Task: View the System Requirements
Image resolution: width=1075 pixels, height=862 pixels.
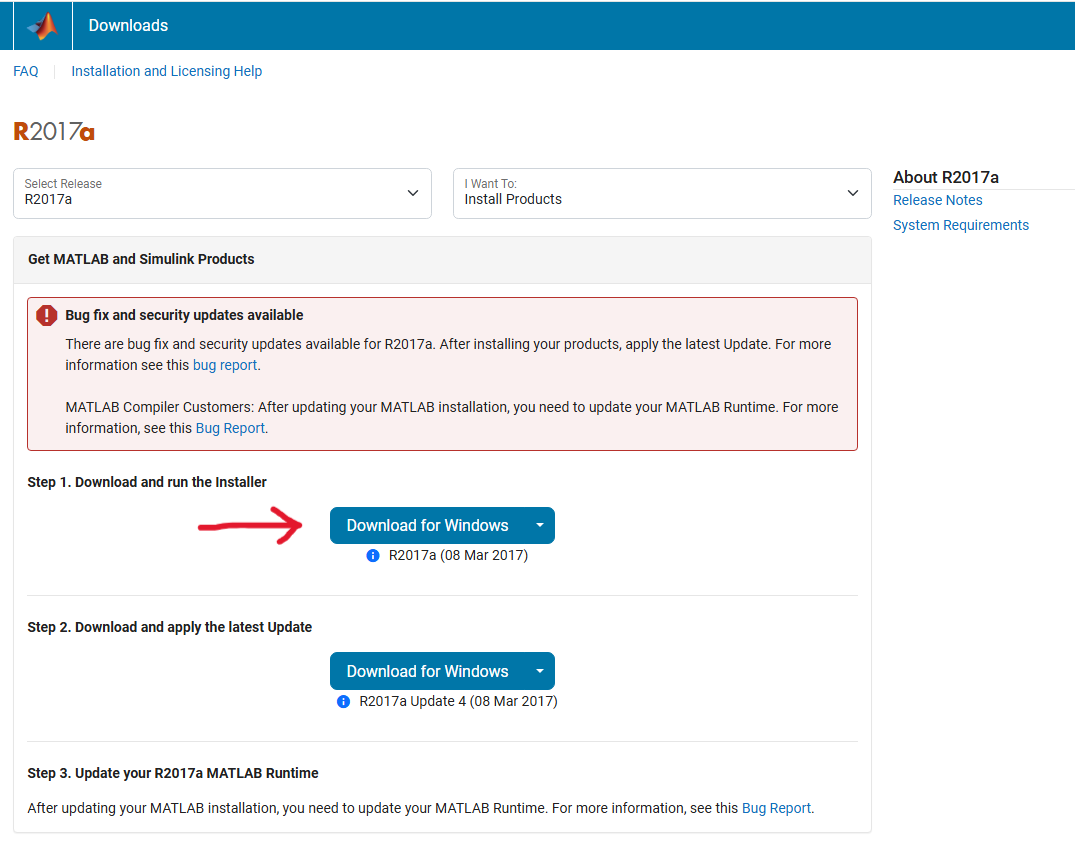Action: [x=960, y=225]
